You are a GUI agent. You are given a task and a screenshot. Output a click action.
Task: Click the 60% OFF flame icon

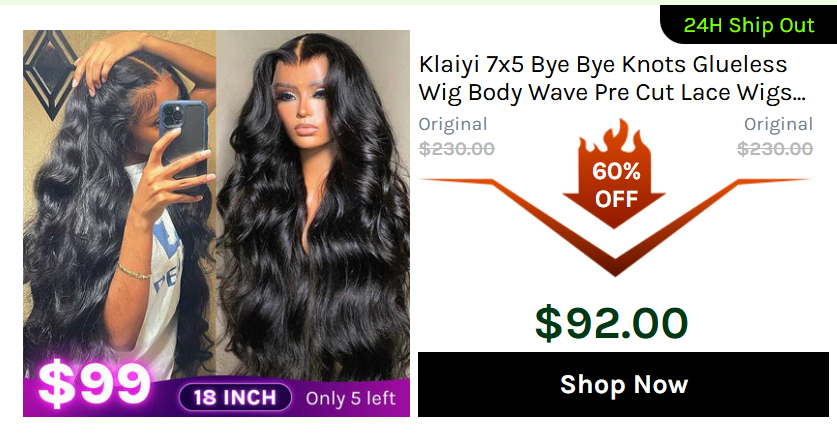(x=614, y=174)
